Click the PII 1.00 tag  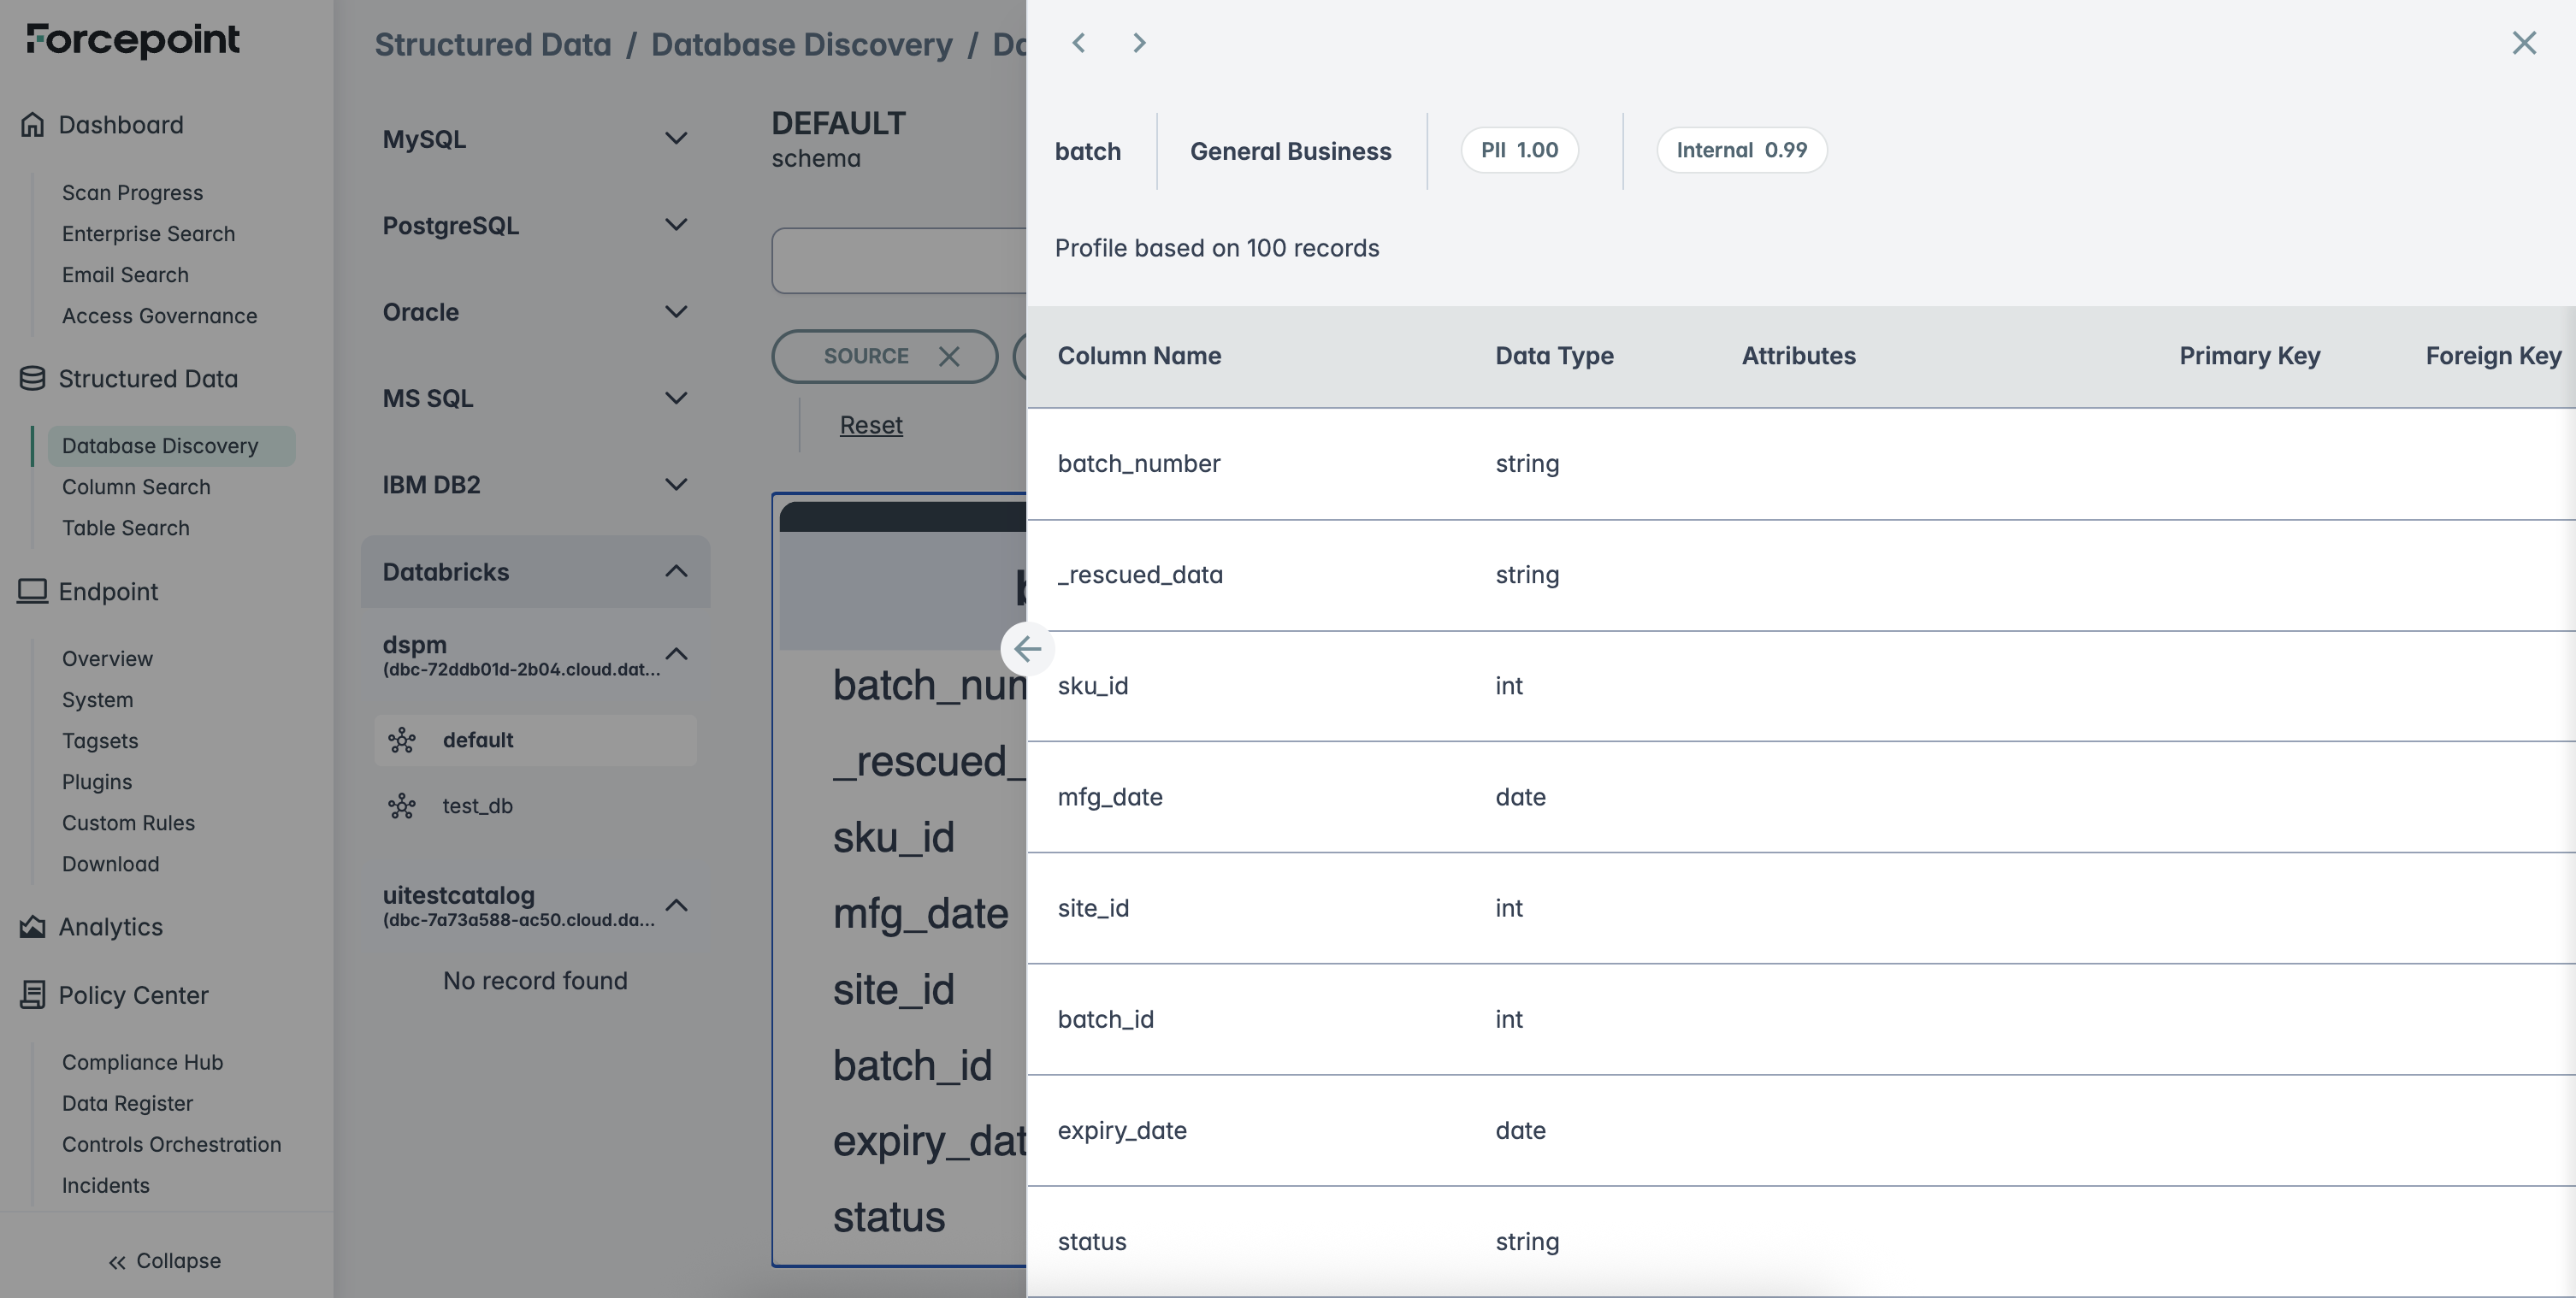(1519, 150)
